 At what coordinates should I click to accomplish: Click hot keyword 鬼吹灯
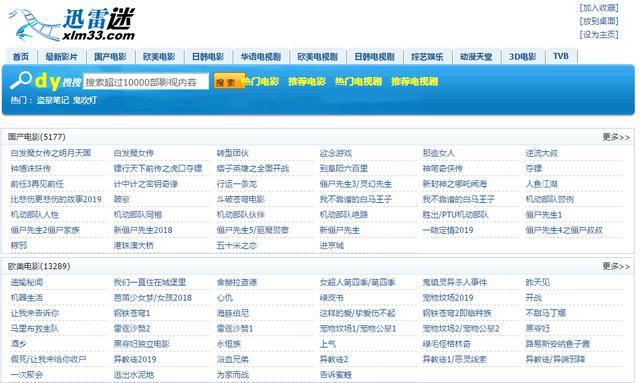pos(85,100)
